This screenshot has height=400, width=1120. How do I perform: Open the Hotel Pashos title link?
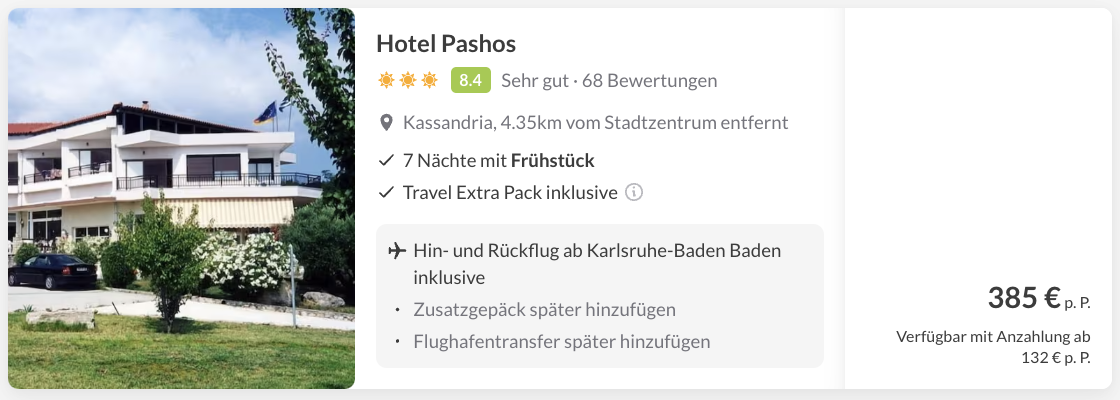[446, 44]
